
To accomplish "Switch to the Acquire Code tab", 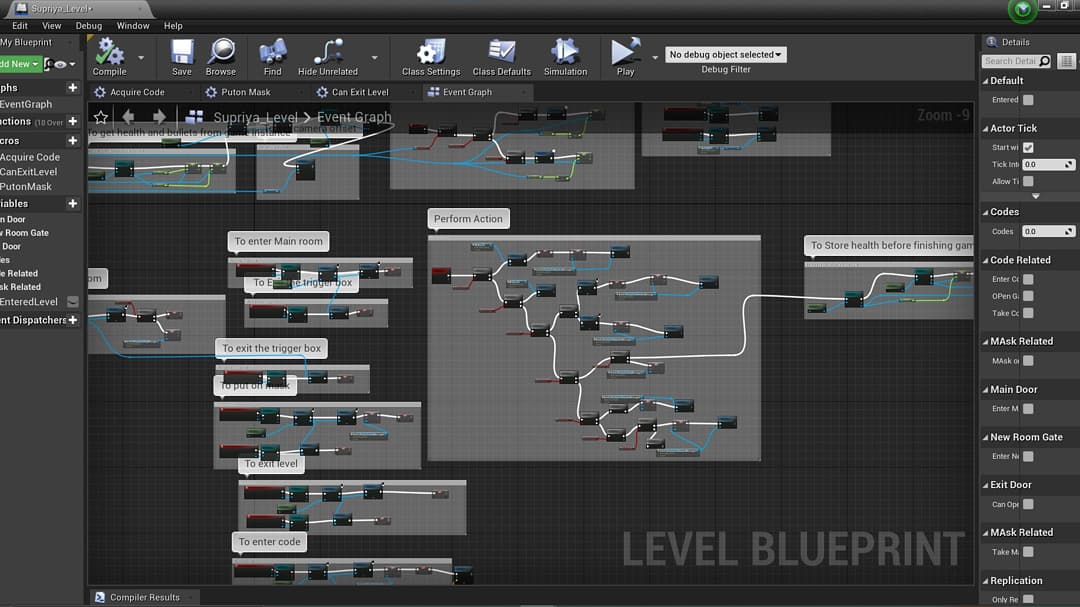I will pos(138,92).
